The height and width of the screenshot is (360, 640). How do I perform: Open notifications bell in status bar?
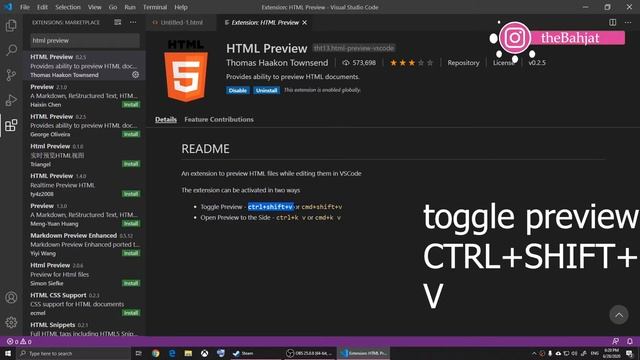[x=630, y=341]
